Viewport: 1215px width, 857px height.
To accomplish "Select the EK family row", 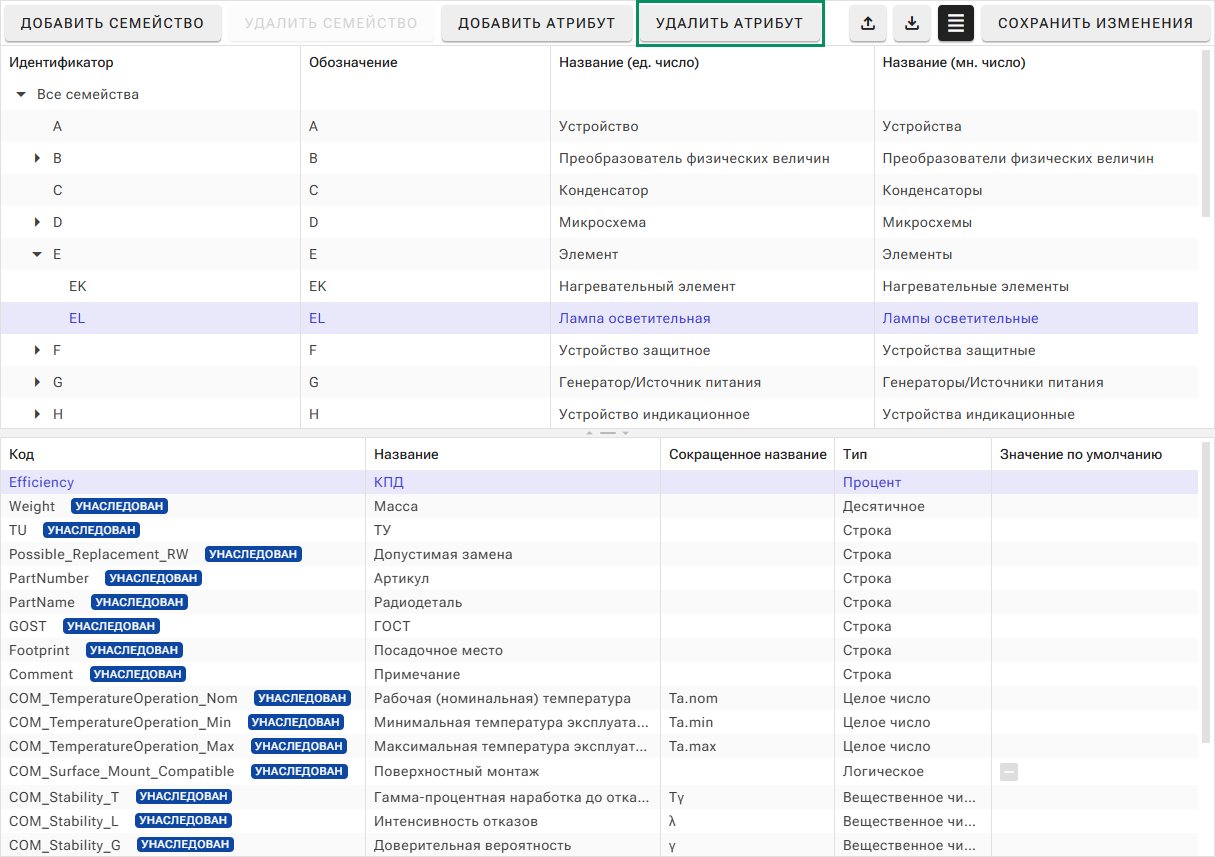I will point(78,286).
